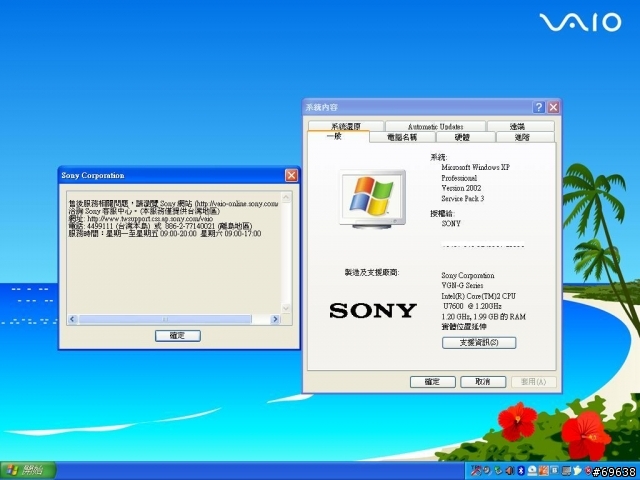The height and width of the screenshot is (480, 640).
Task: Click the red wrench tray icon
Action: click(476, 471)
